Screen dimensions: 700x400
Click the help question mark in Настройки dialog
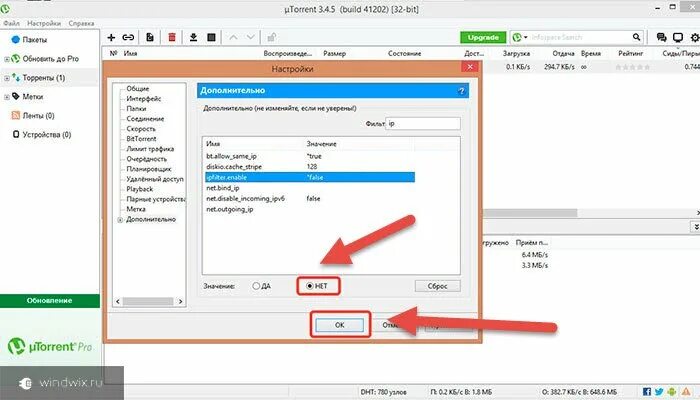pos(462,91)
